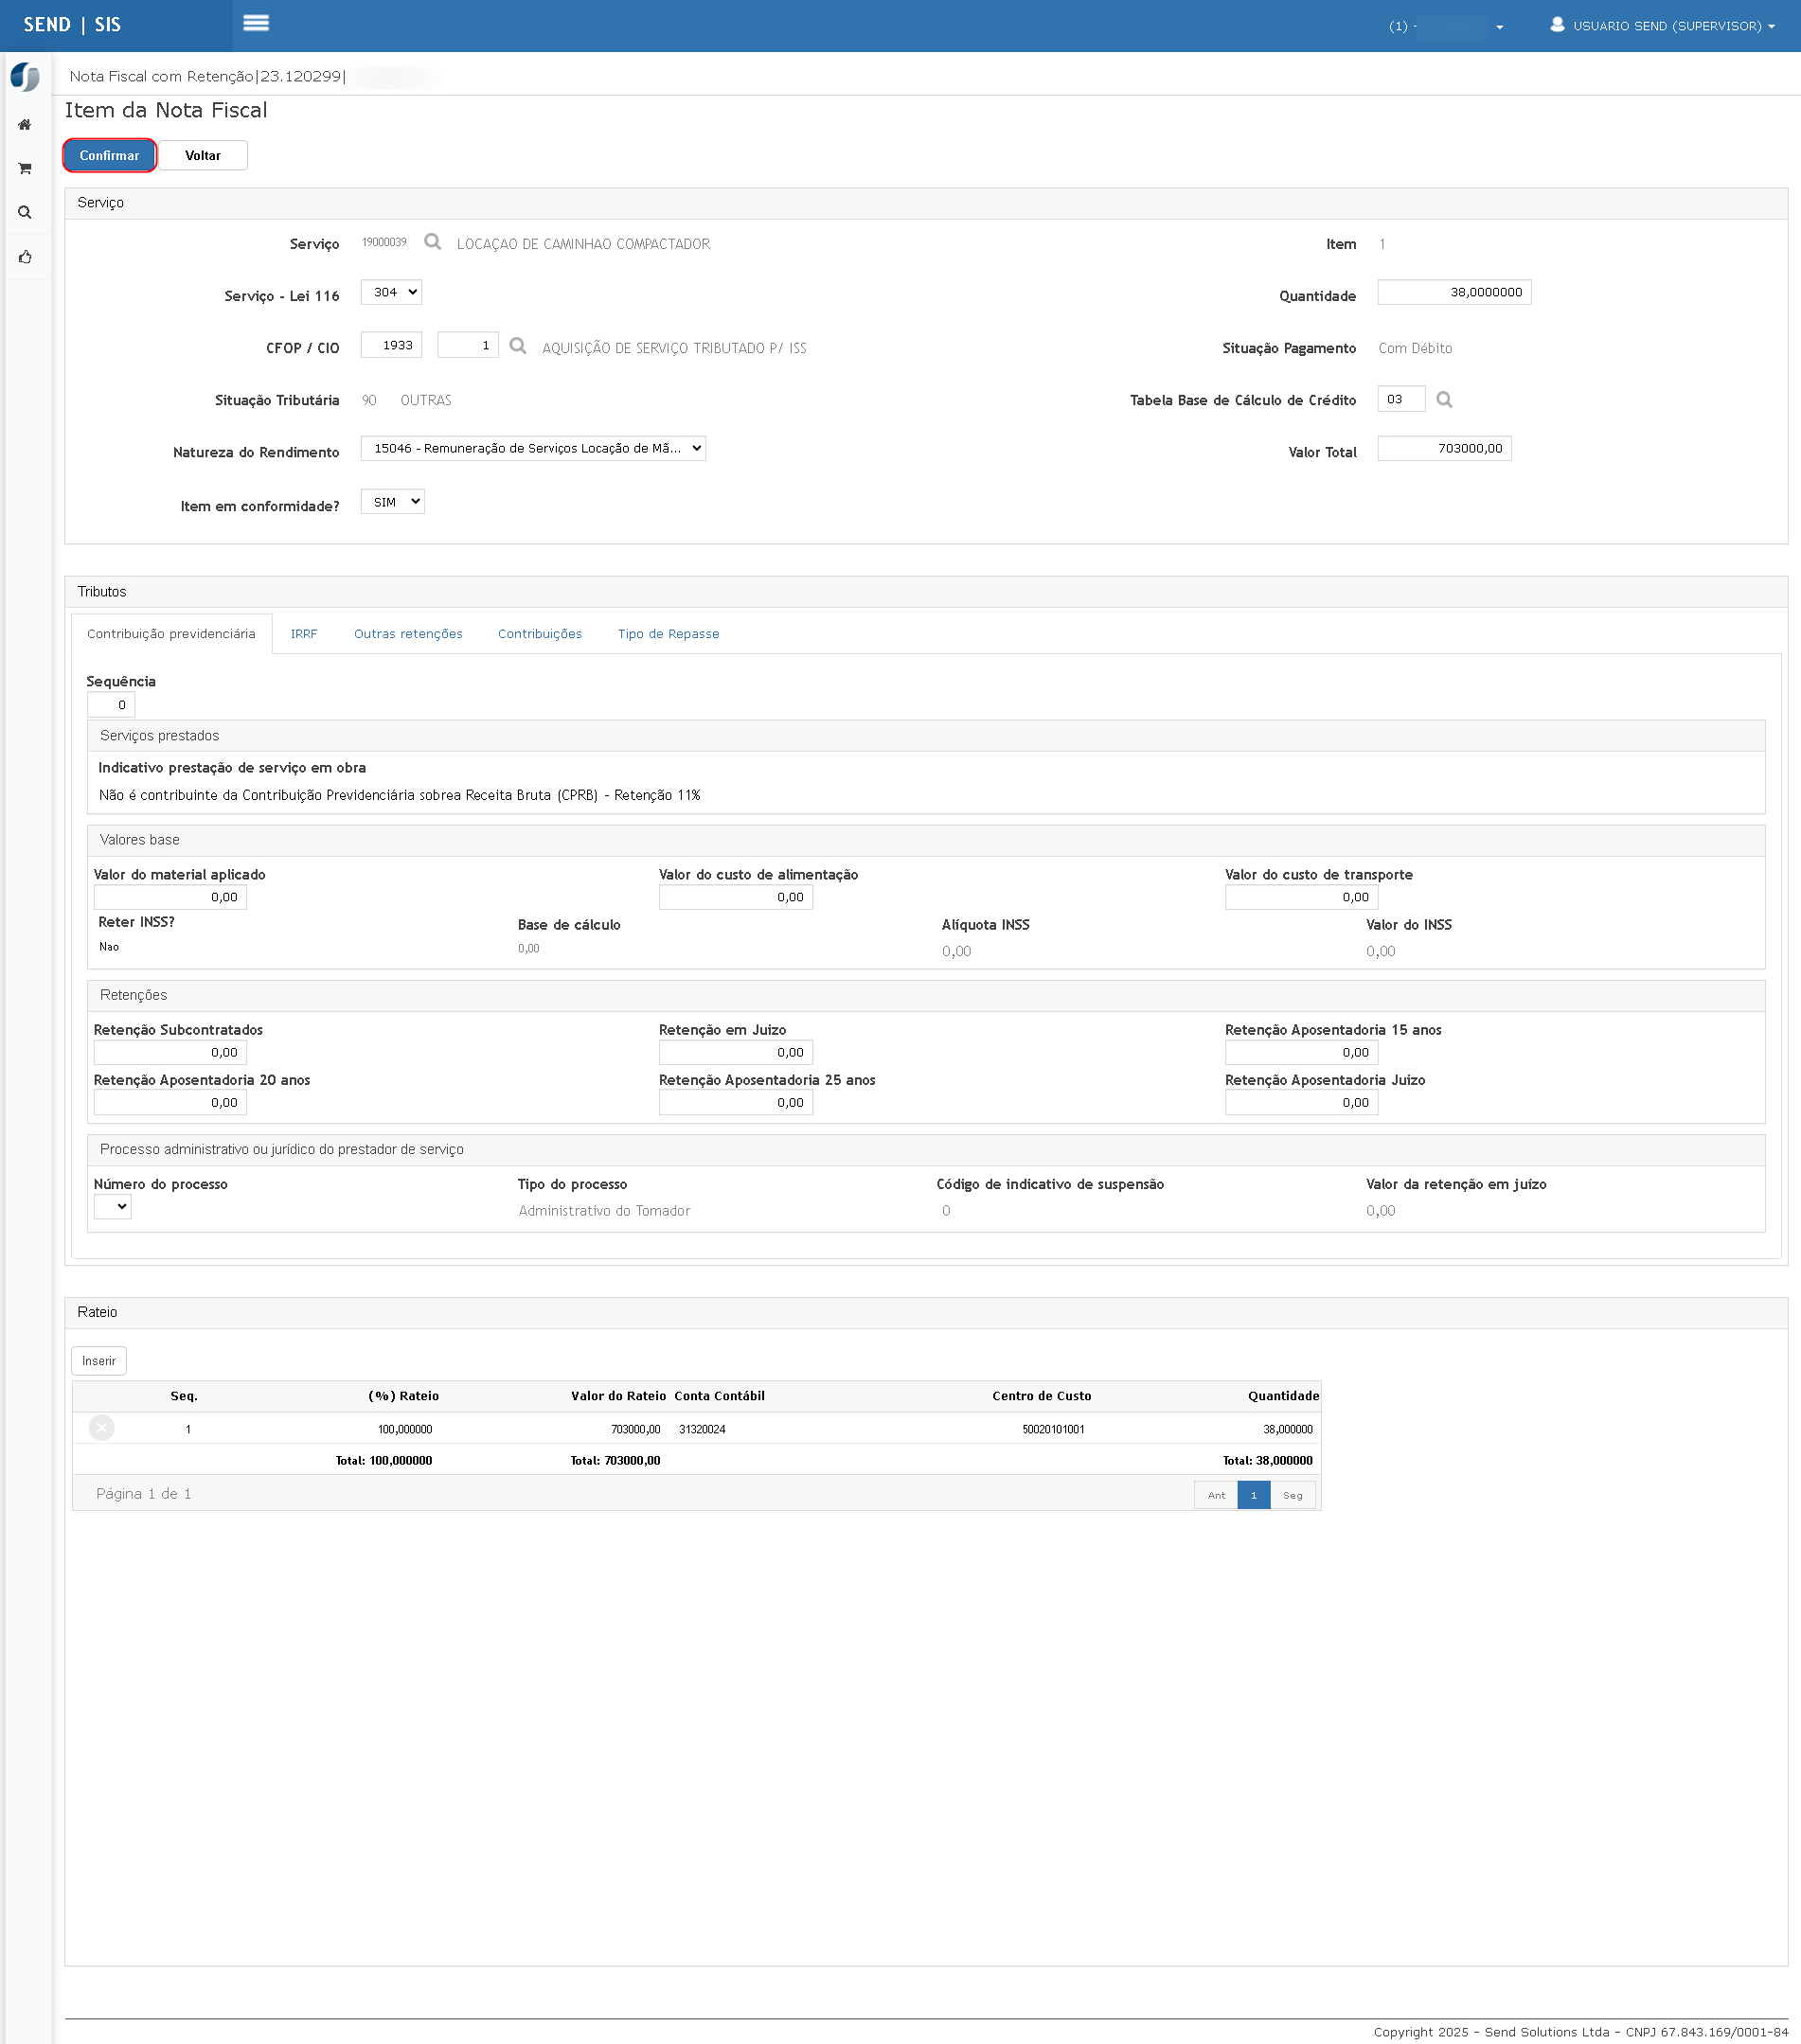1801x2044 pixels.
Task: Click the Voltar button
Action: click(x=203, y=156)
